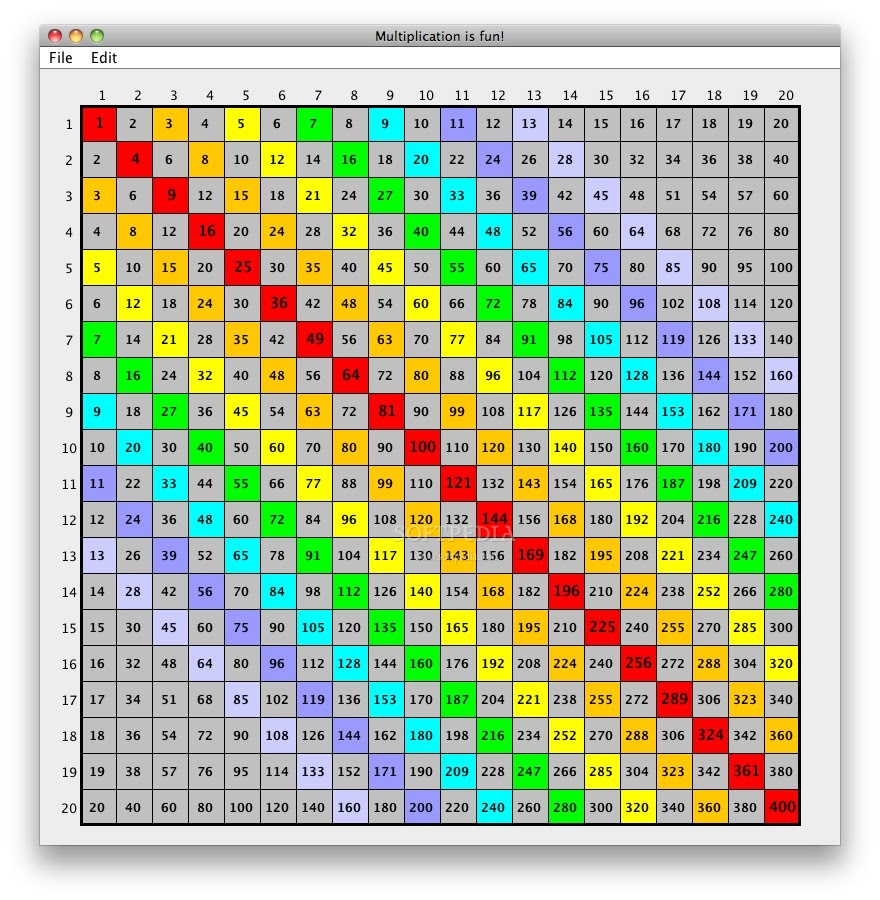This screenshot has height=900, width=880.
Task: Click the red 64 cell
Action: click(350, 375)
